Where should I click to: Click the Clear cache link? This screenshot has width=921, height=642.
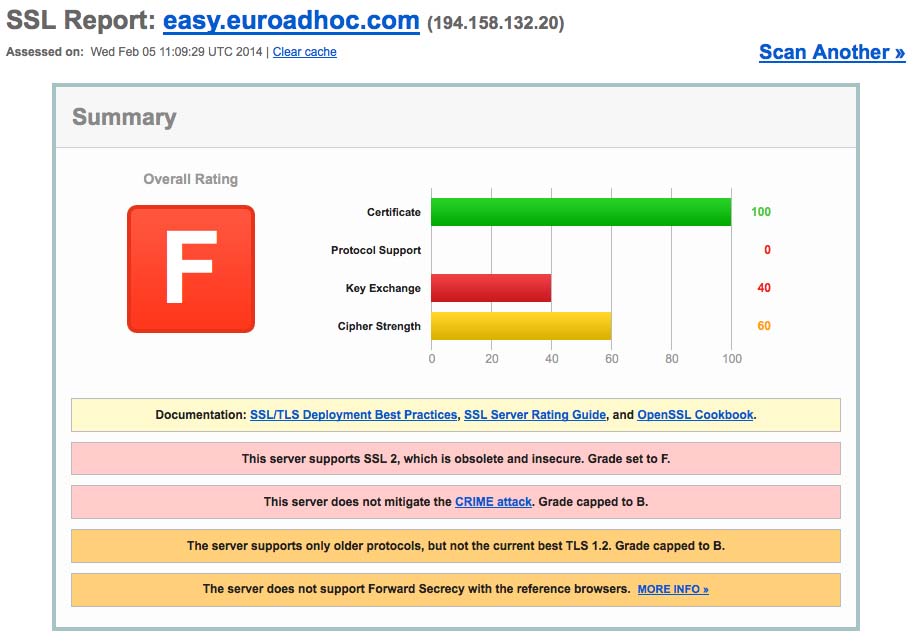click(304, 52)
